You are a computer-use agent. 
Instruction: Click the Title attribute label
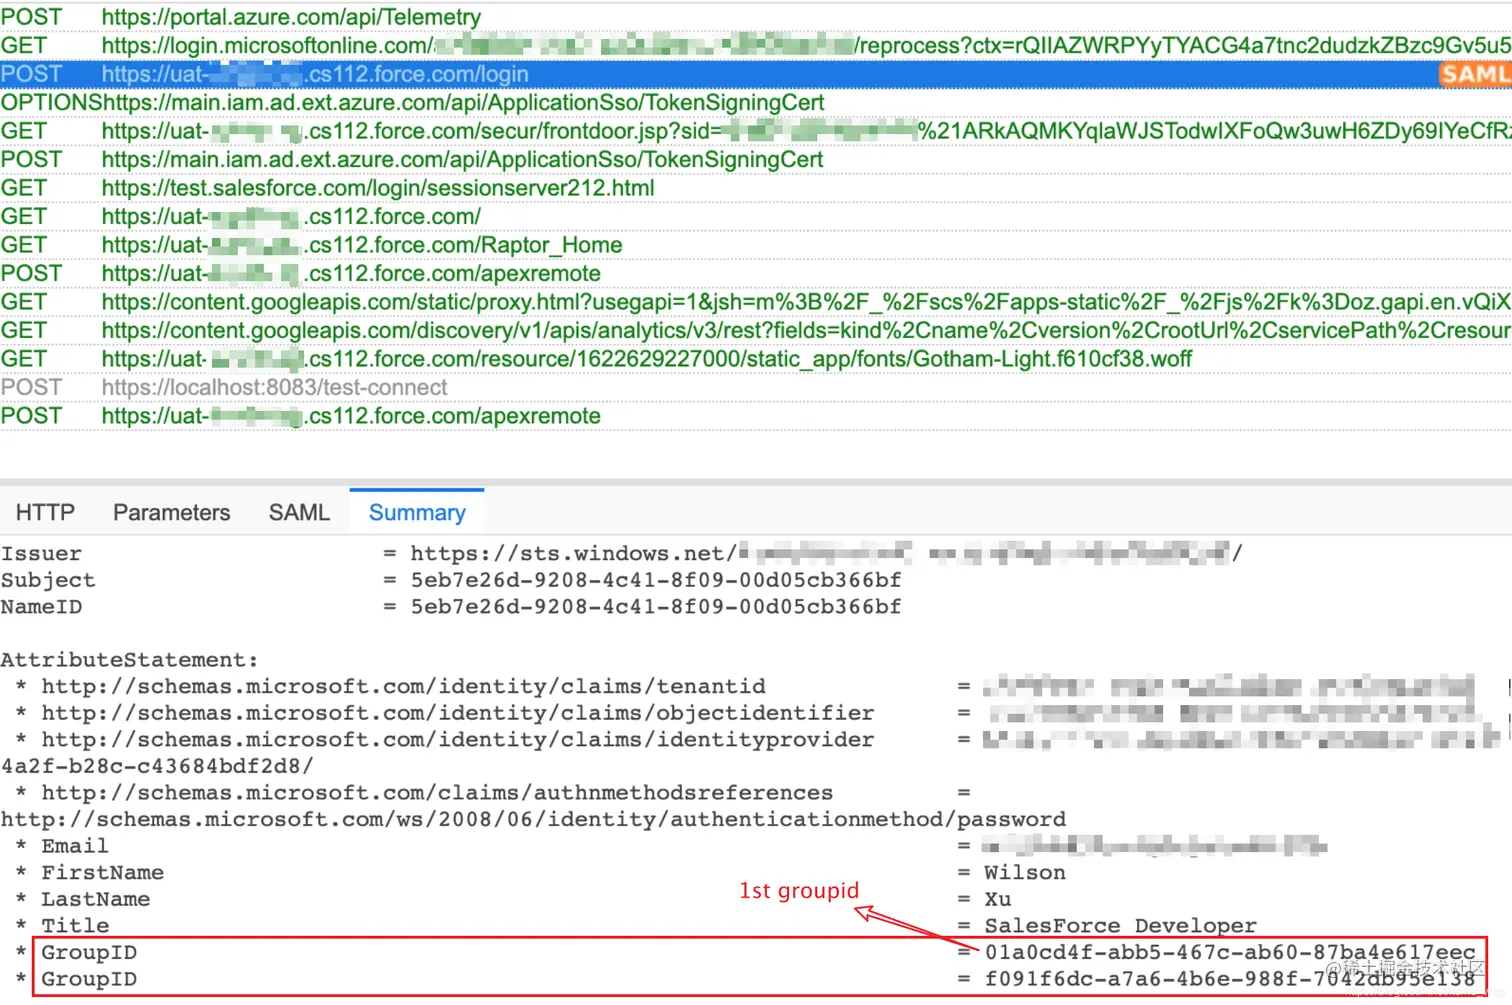[75, 926]
